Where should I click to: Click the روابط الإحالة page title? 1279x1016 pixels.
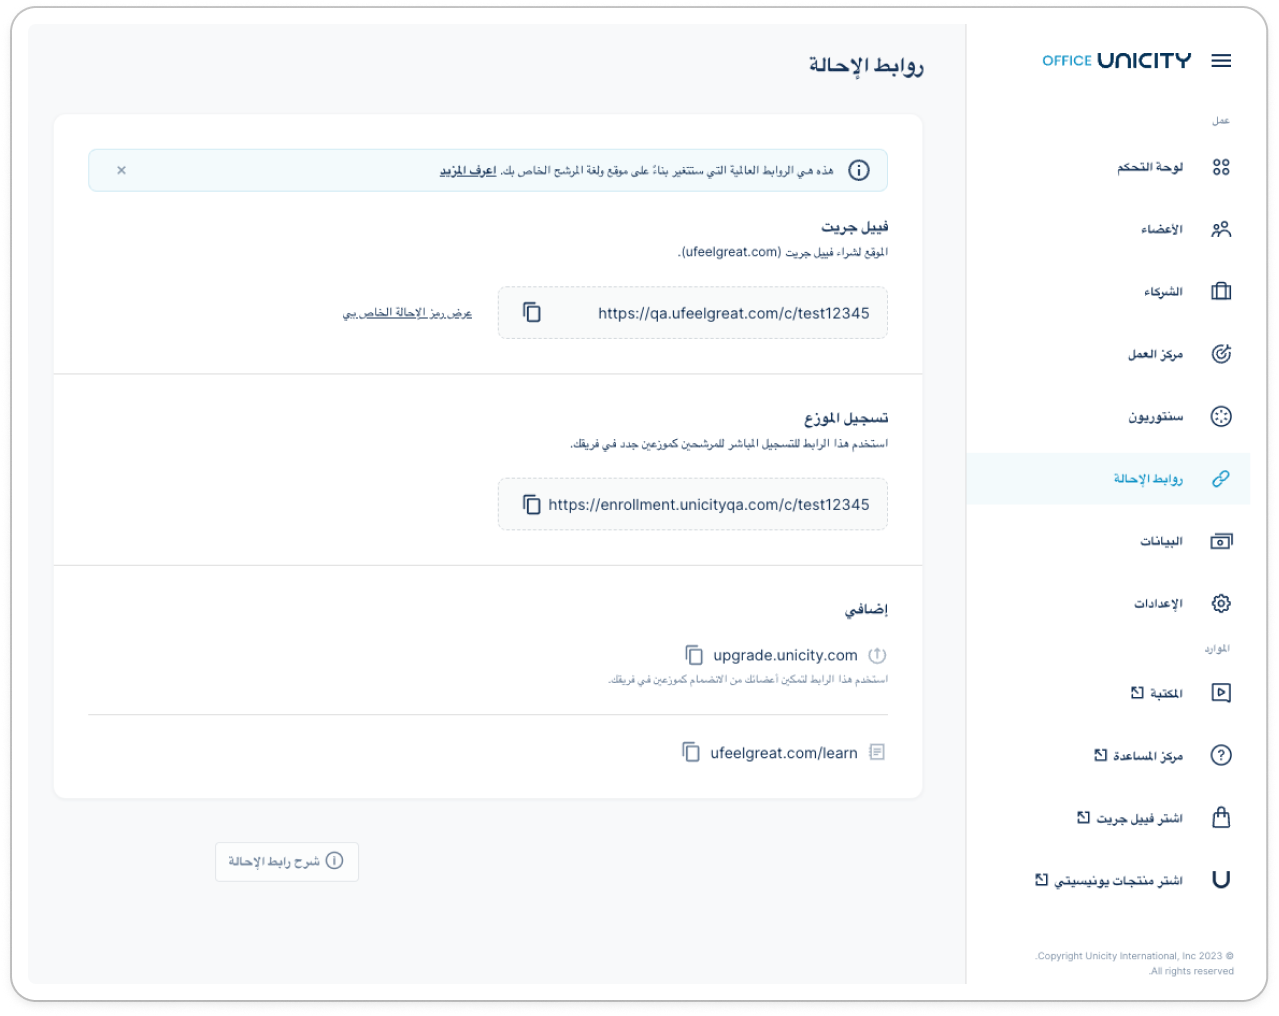[866, 66]
